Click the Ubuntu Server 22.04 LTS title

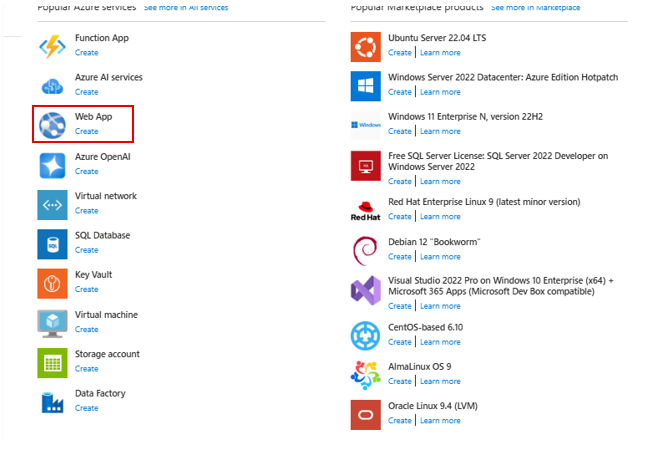tap(437, 38)
